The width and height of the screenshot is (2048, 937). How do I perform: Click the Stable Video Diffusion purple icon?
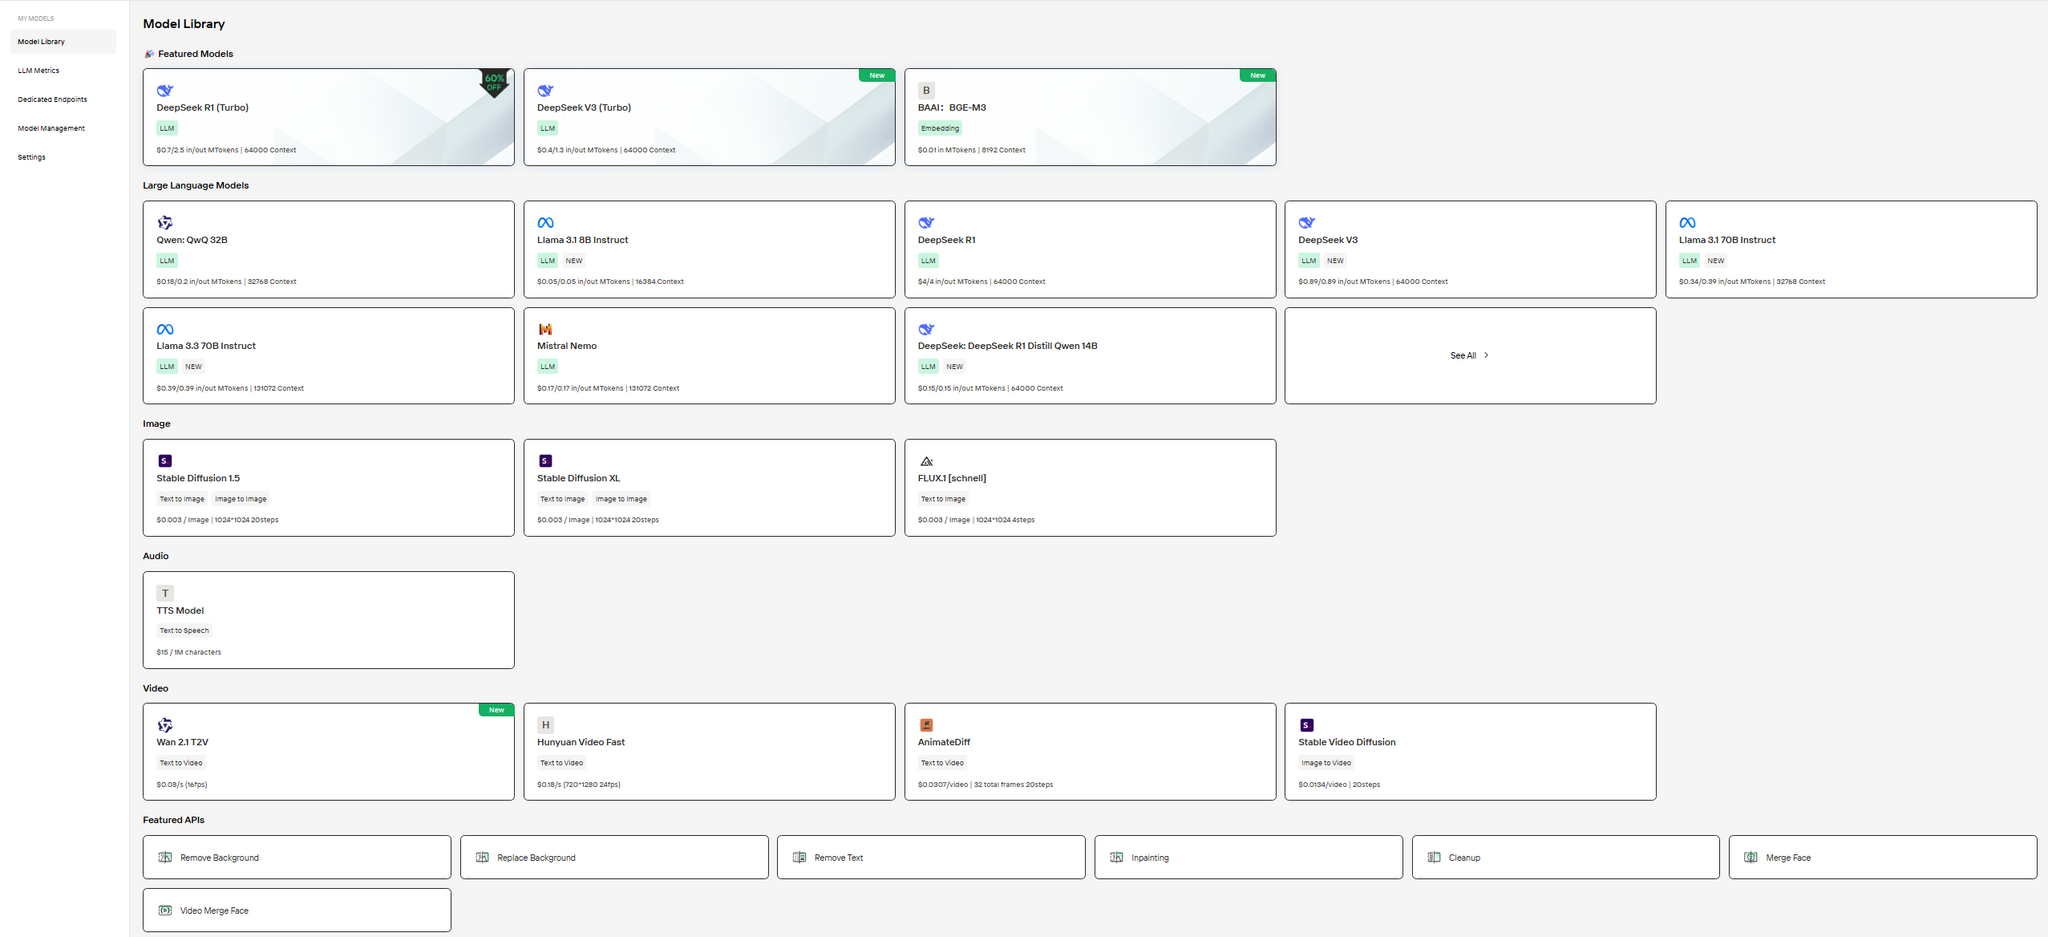click(1306, 725)
